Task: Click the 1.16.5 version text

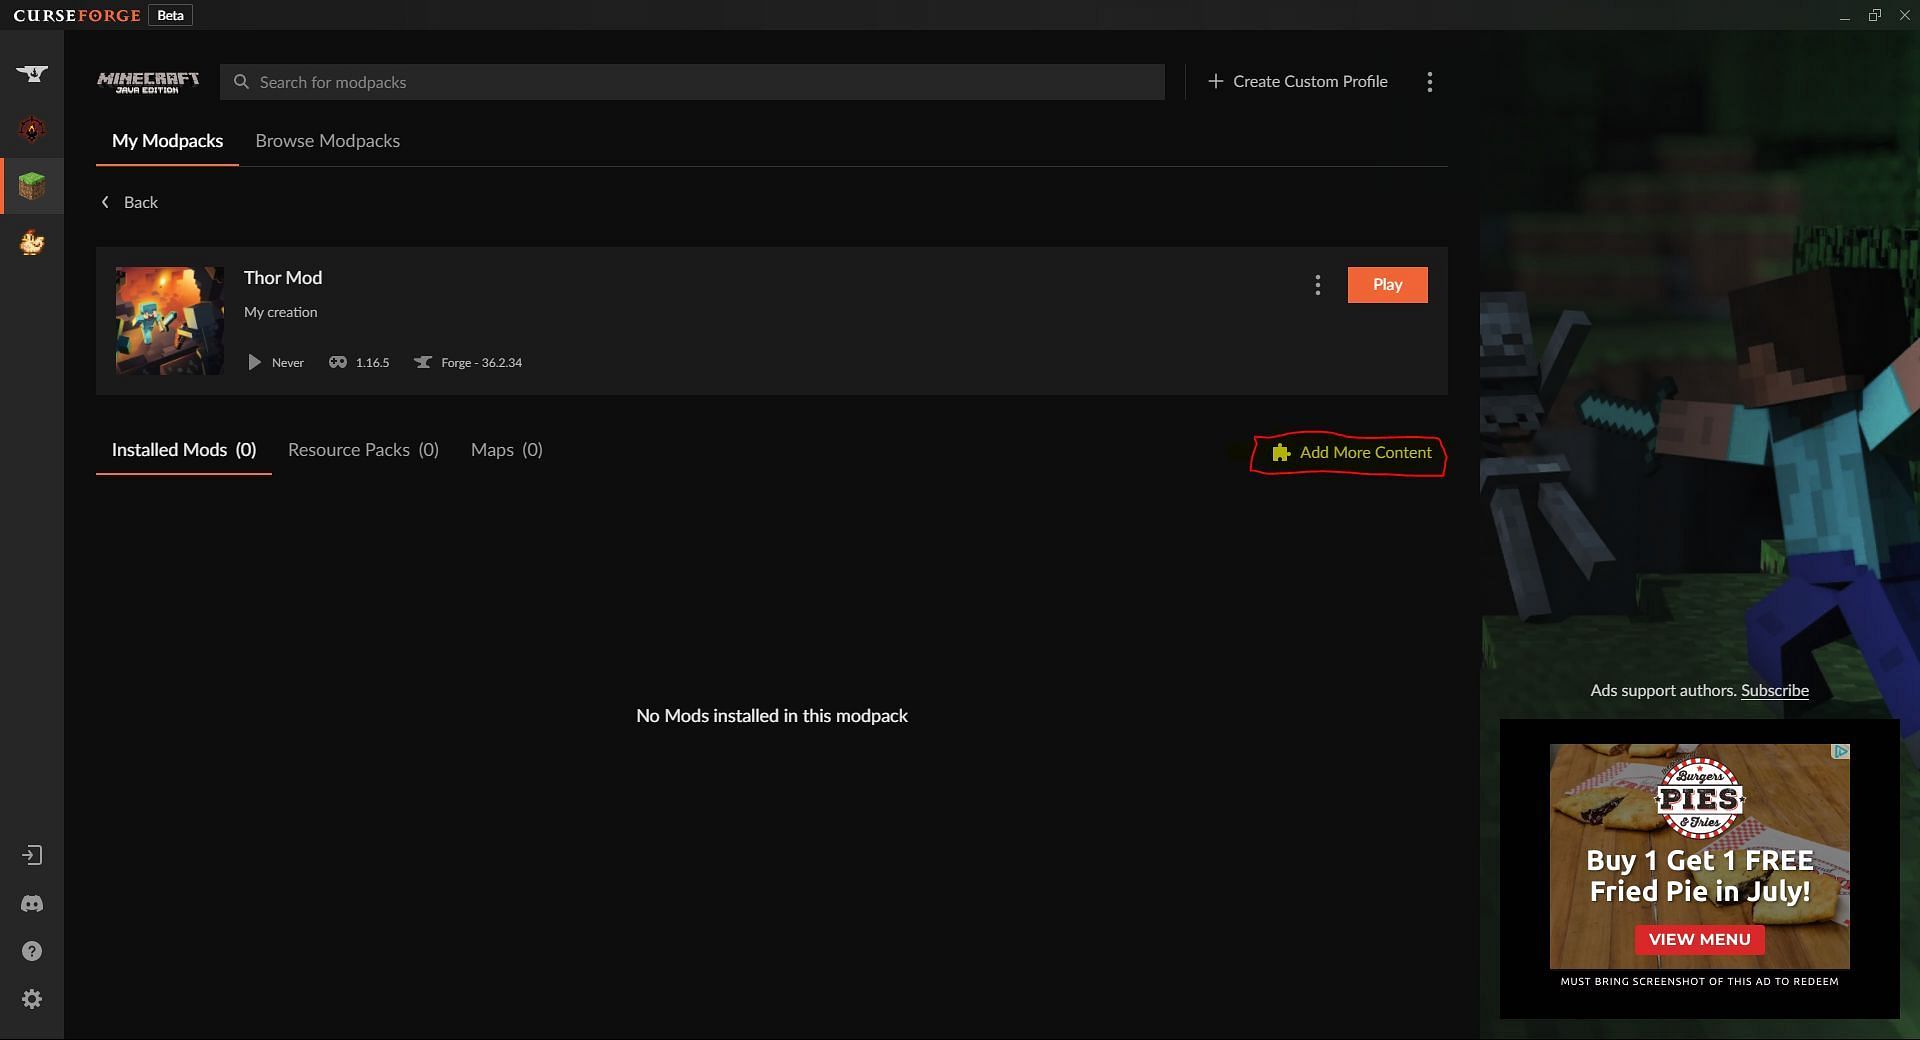Action: point(372,363)
